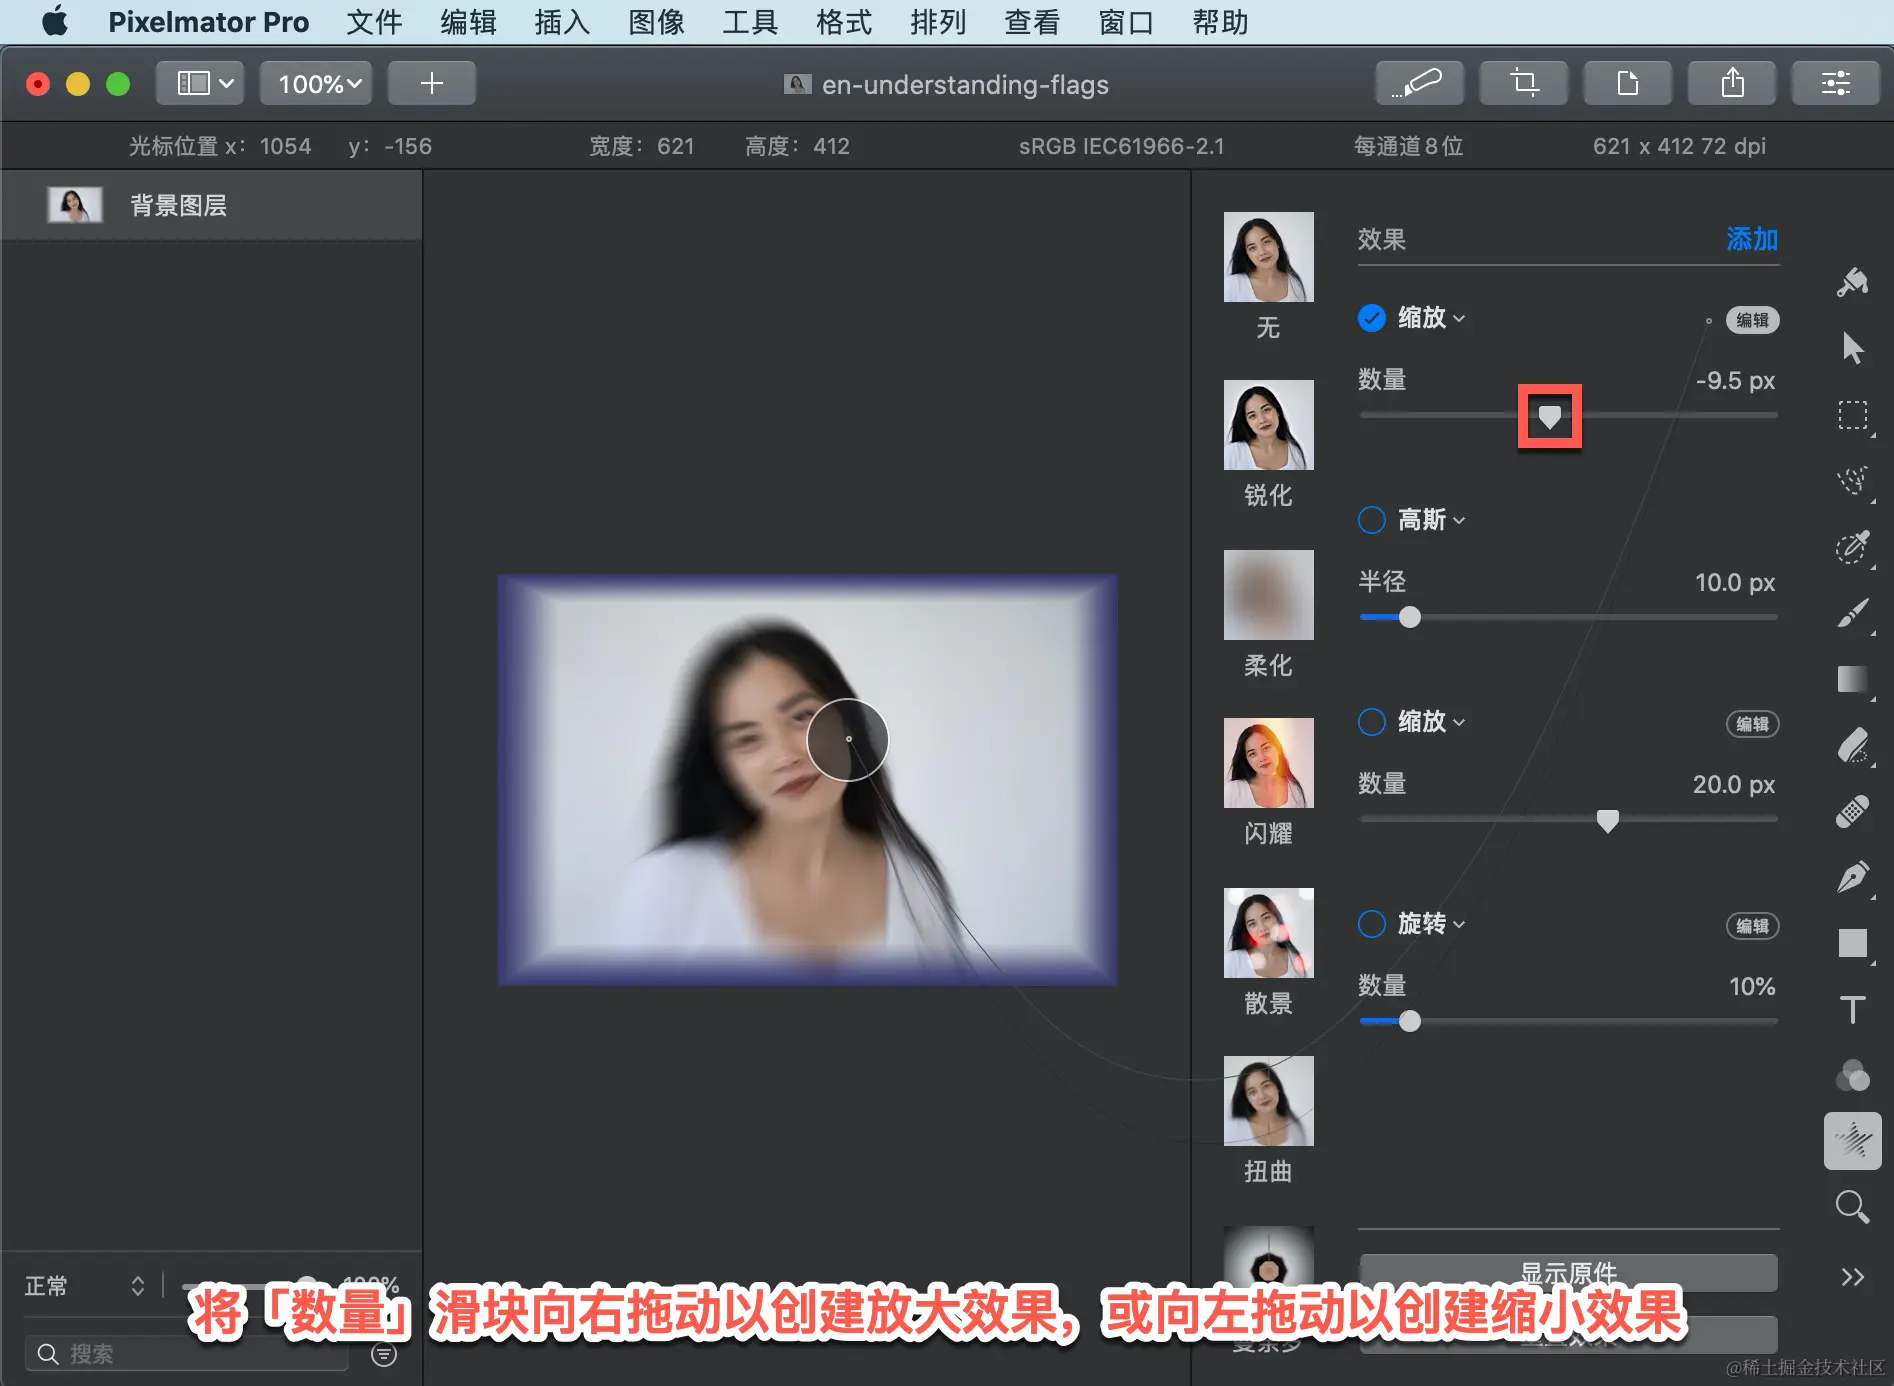Click the 搜索 layer search field
1894x1386 pixels.
[187, 1354]
